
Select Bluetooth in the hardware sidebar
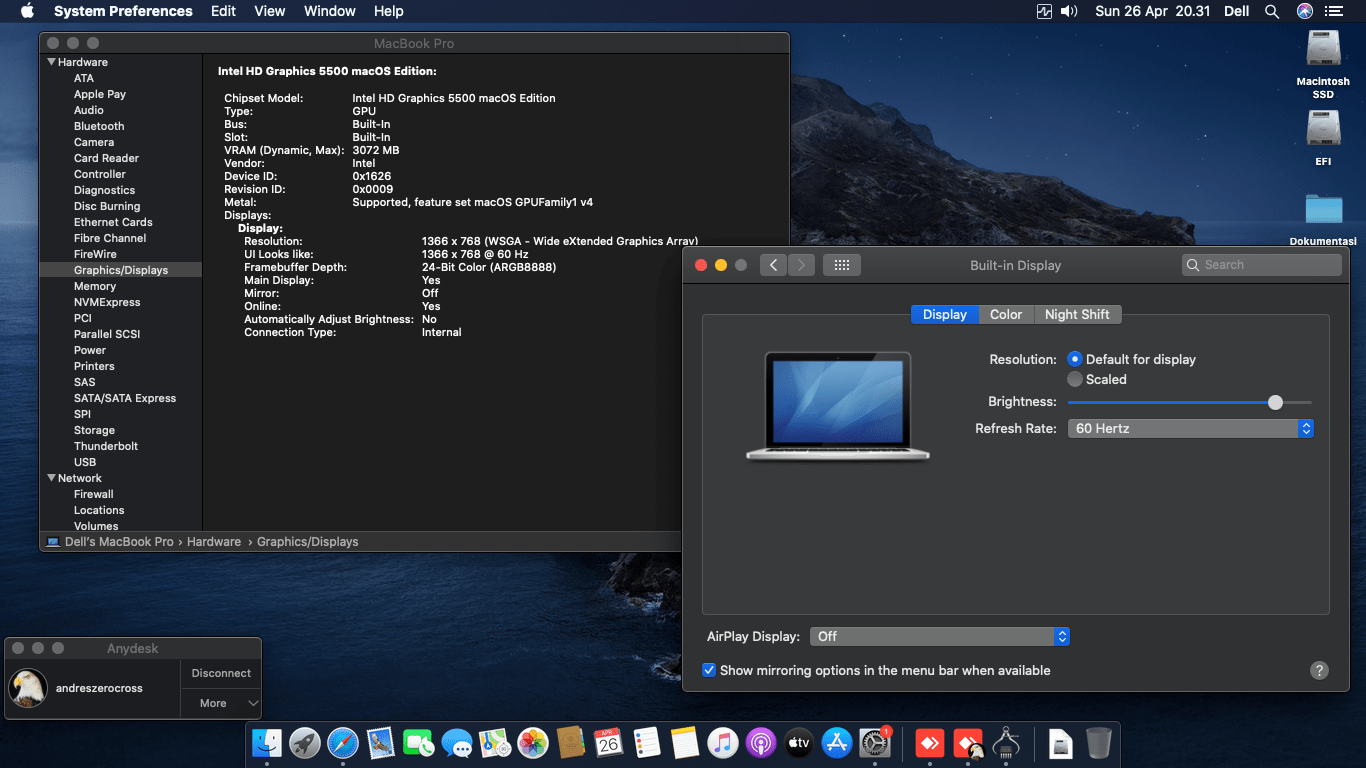99,126
